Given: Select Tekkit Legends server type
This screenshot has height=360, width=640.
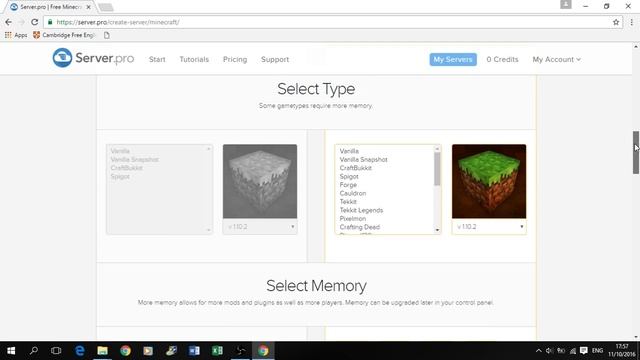Looking at the screenshot, I should tap(361, 210).
